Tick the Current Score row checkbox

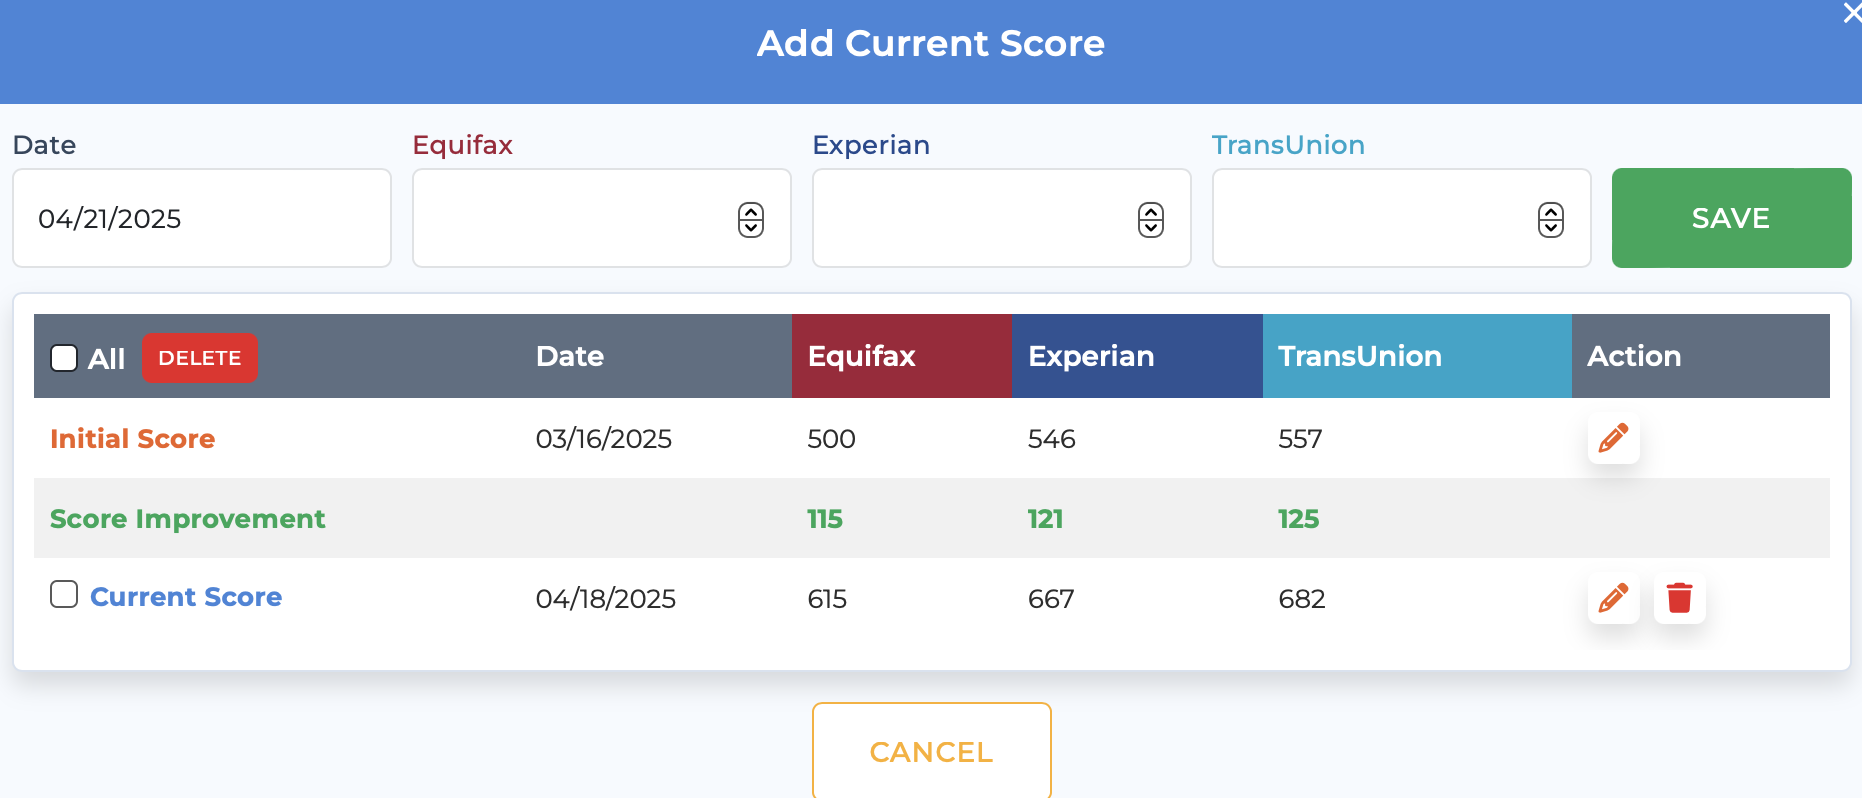[x=64, y=594]
